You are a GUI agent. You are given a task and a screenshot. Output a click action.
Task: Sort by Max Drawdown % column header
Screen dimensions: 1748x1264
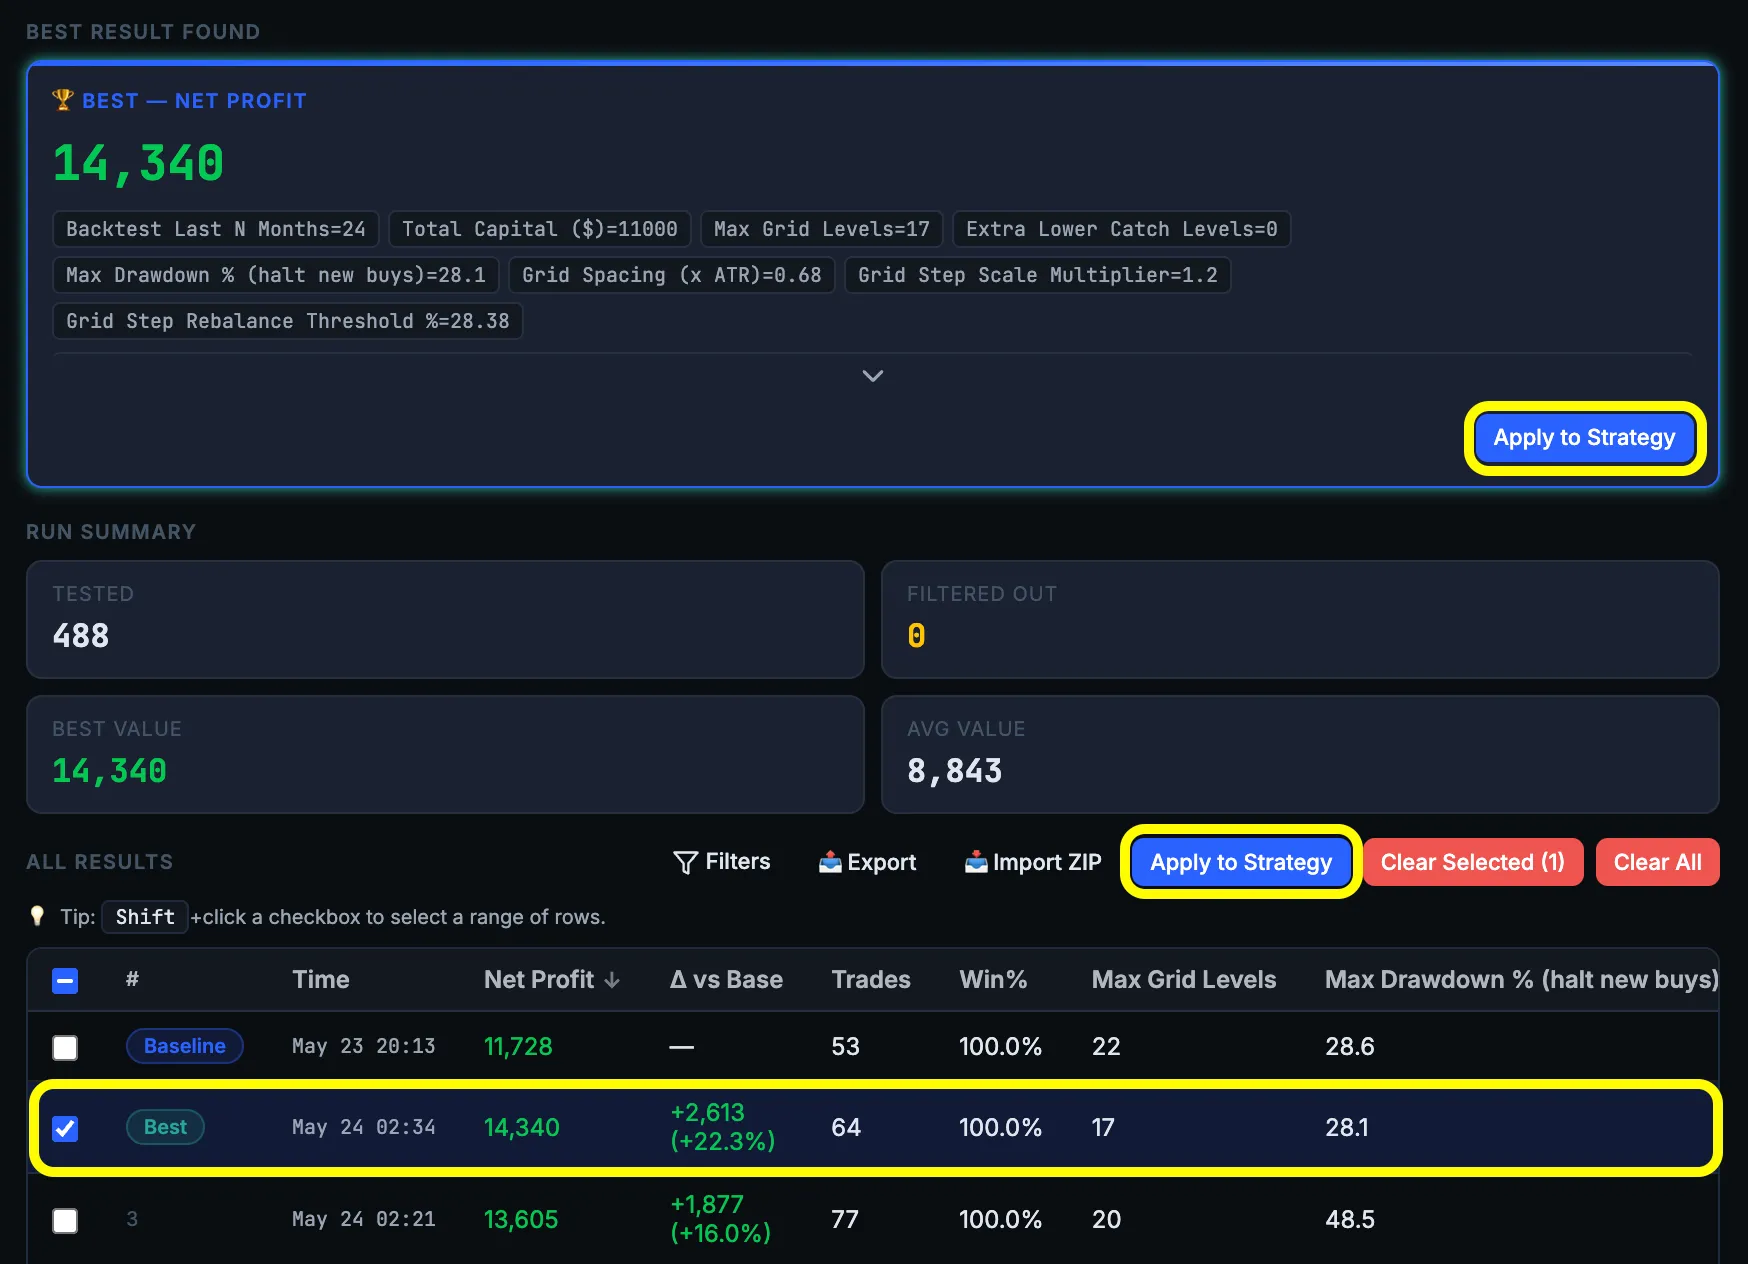coord(1521,980)
